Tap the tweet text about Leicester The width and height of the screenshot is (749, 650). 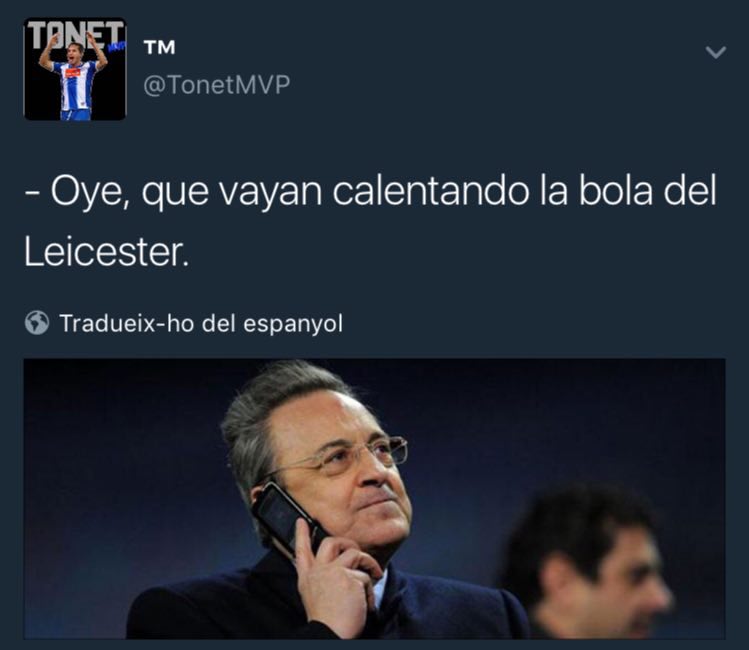point(371,221)
